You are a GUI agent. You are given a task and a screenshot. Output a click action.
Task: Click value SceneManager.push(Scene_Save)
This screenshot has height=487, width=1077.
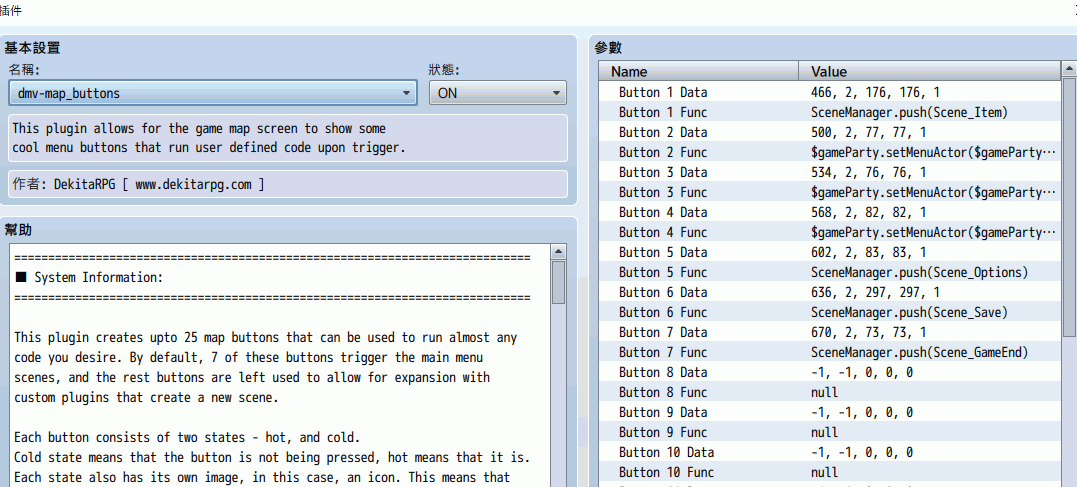pos(909,312)
